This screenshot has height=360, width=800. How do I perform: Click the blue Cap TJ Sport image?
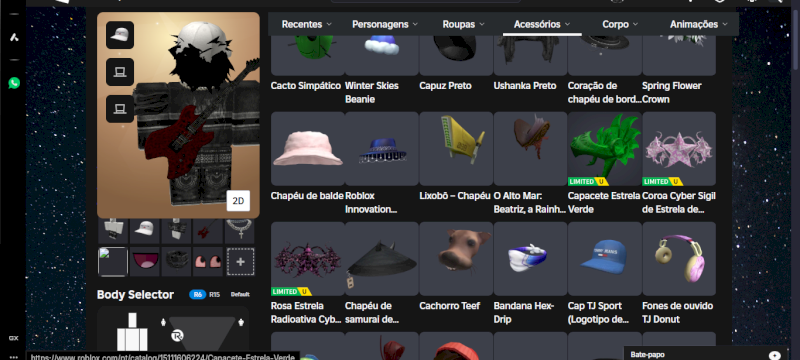tap(605, 259)
